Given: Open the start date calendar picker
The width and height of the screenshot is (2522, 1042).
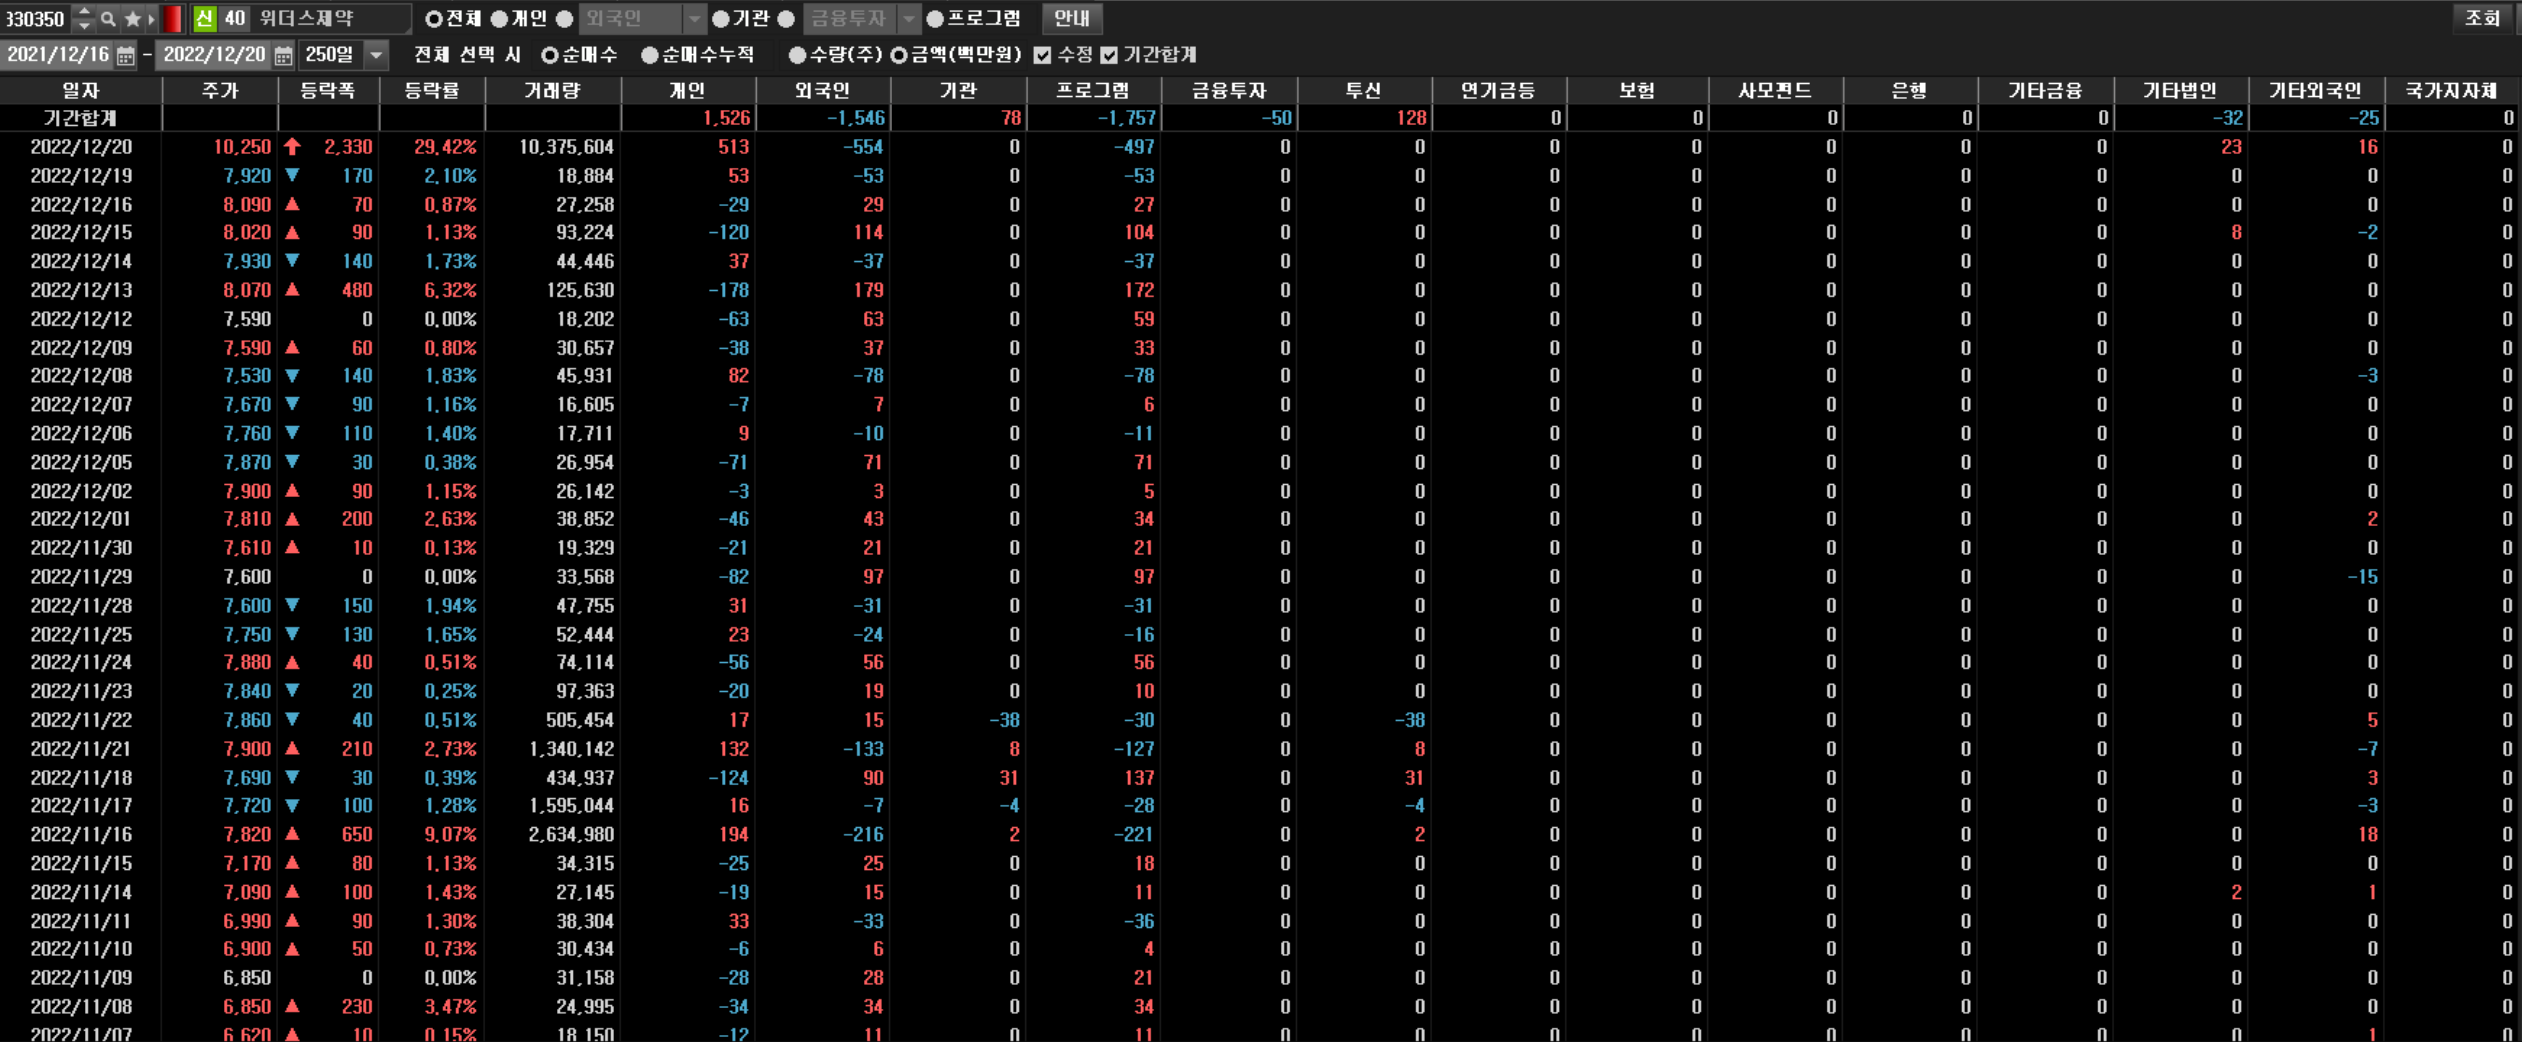Looking at the screenshot, I should [x=125, y=55].
